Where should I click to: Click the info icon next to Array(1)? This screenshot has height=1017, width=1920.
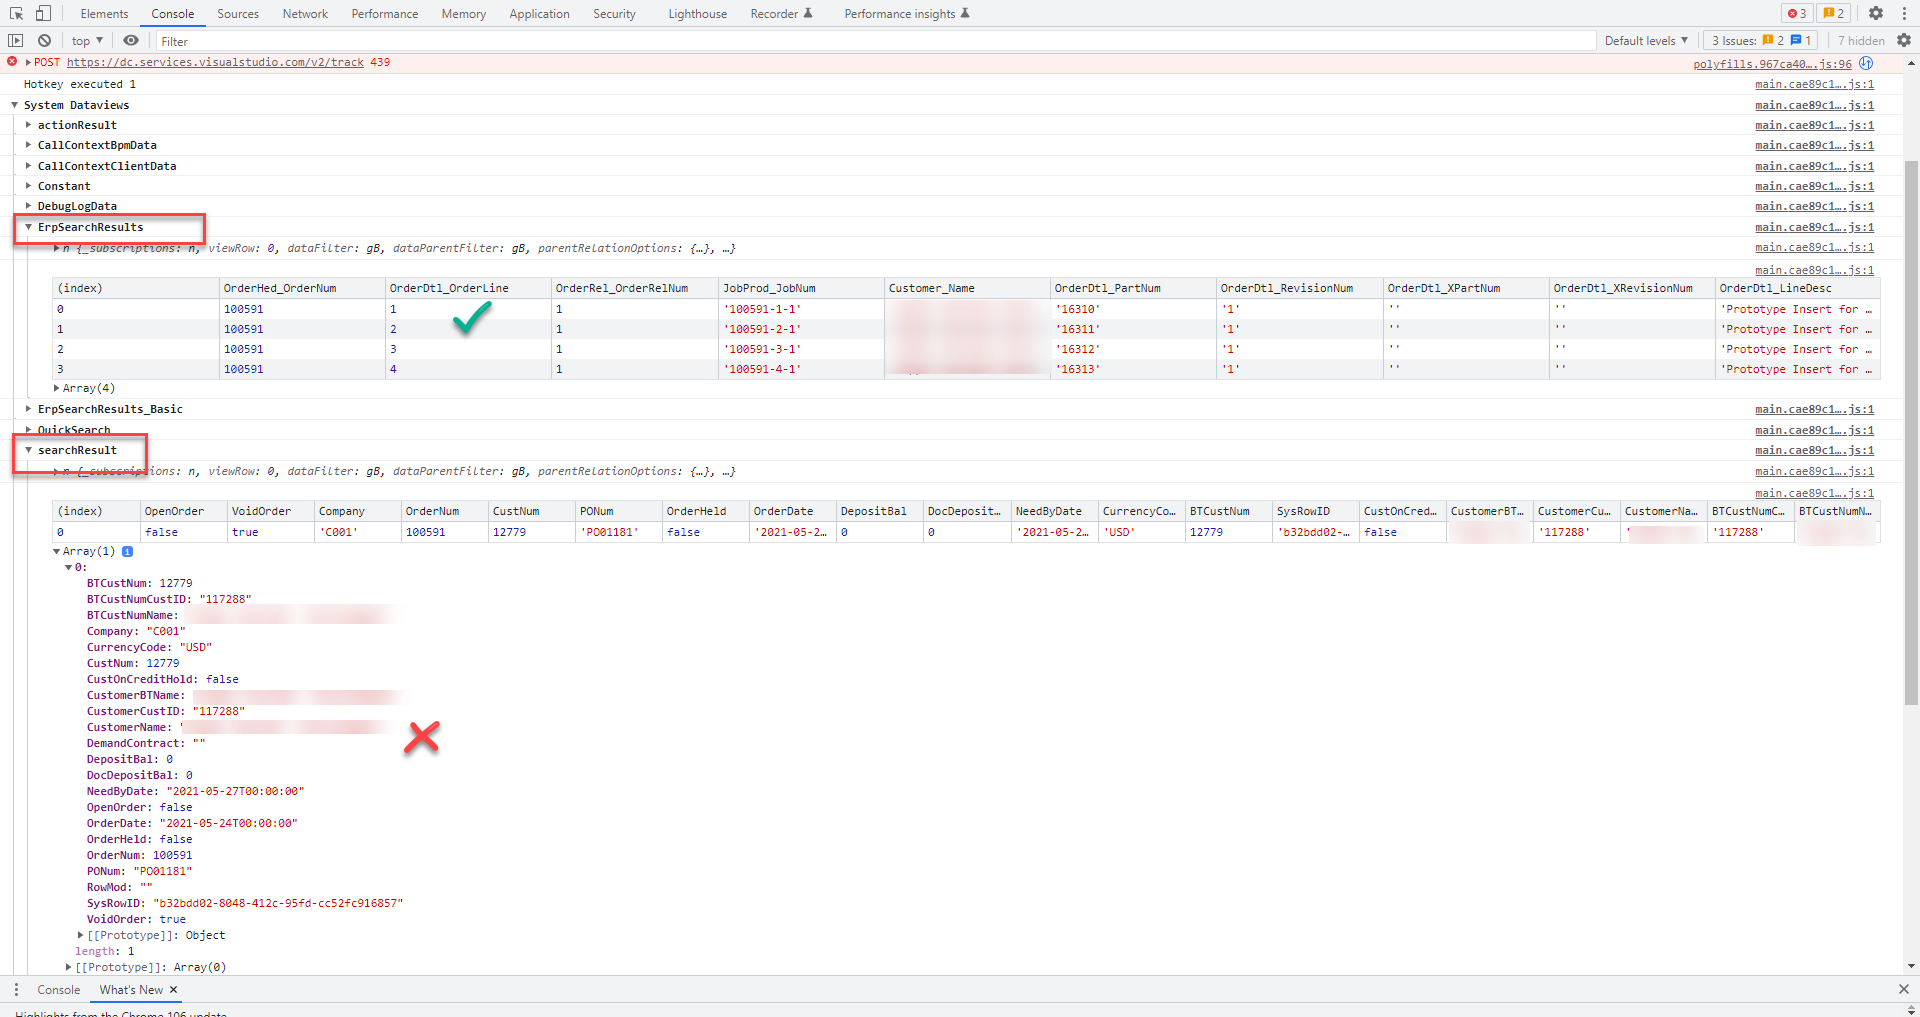pyautogui.click(x=127, y=551)
